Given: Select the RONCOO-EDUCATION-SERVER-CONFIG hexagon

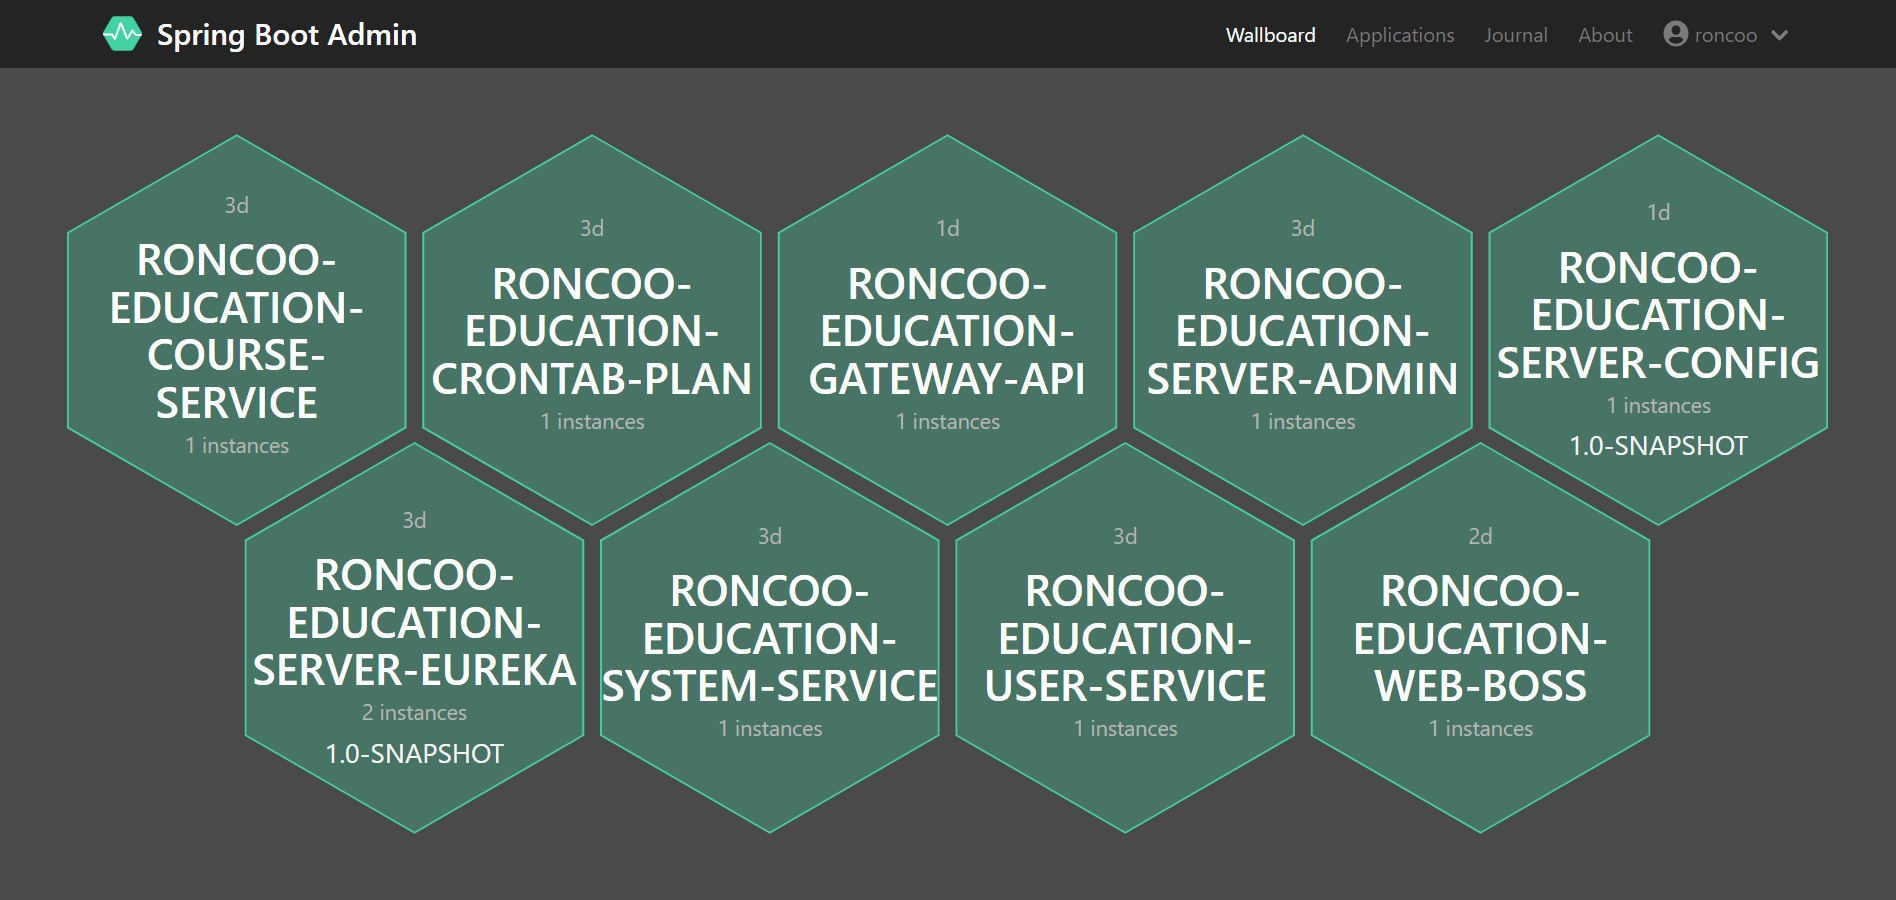Looking at the screenshot, I should 1658,330.
